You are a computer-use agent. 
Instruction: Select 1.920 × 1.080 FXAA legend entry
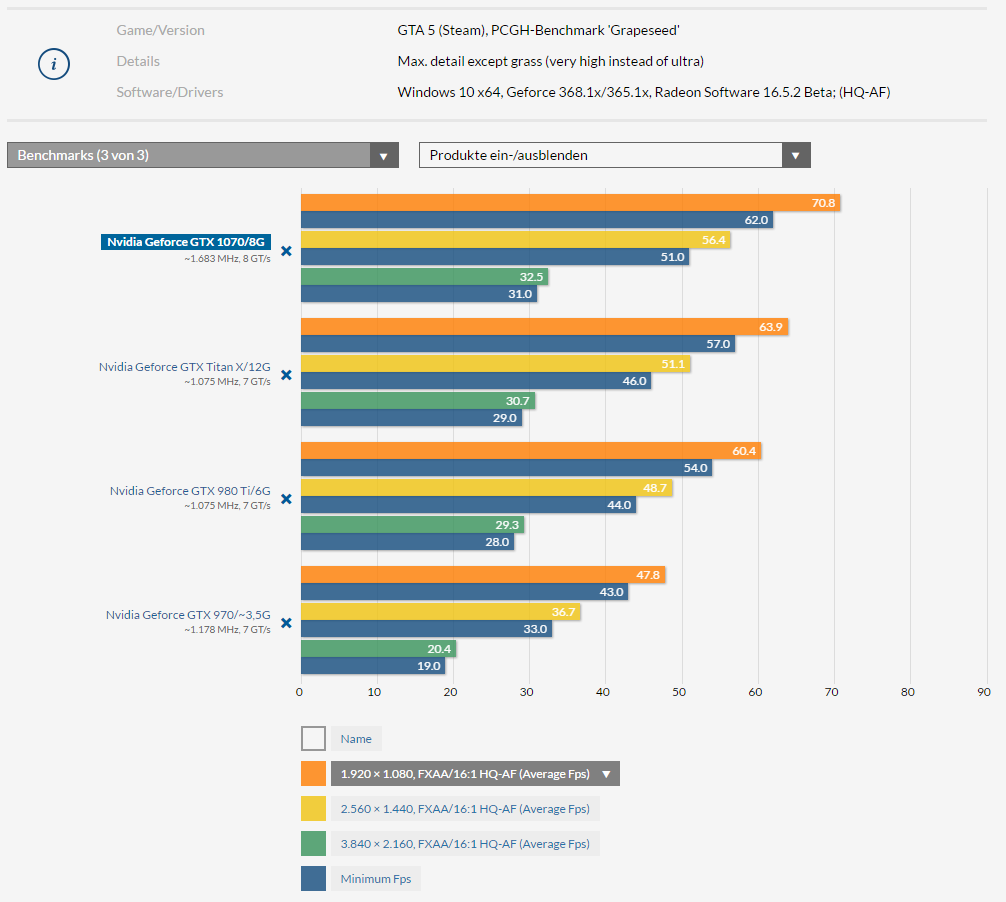pos(475,774)
